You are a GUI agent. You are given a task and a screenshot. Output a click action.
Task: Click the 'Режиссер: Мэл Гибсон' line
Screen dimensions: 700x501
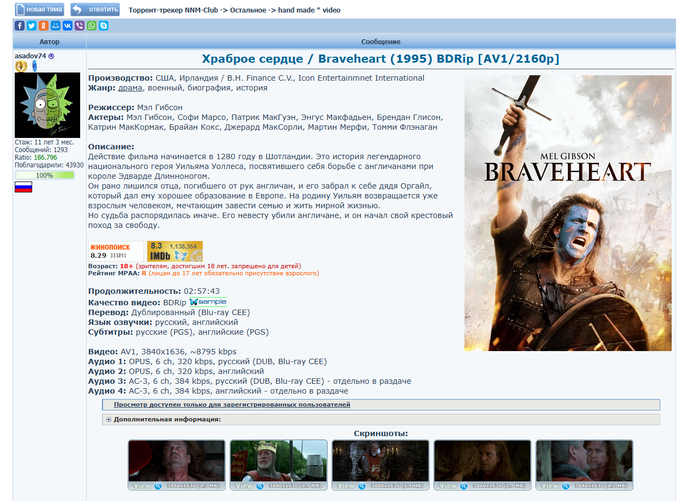135,107
